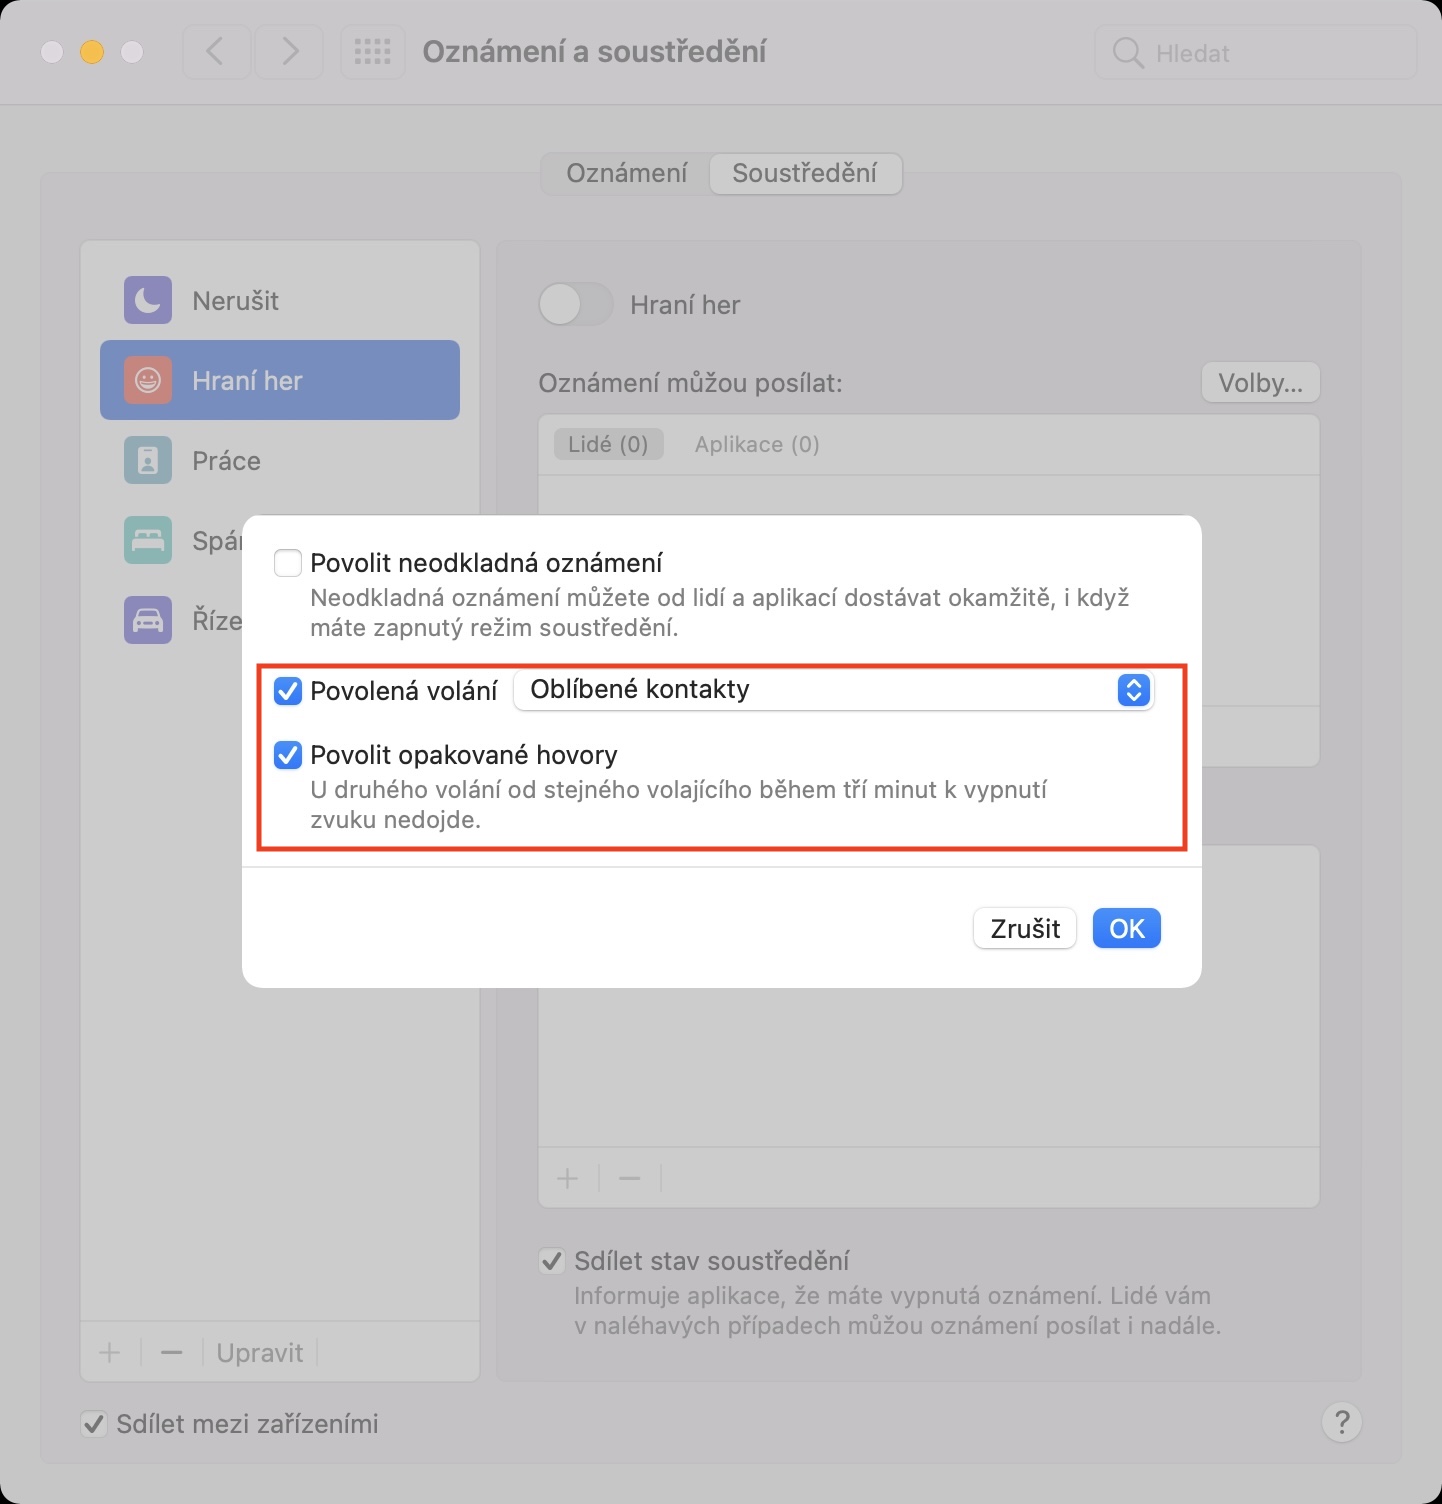Go back with the left chevron
This screenshot has height=1504, width=1442.
216,52
